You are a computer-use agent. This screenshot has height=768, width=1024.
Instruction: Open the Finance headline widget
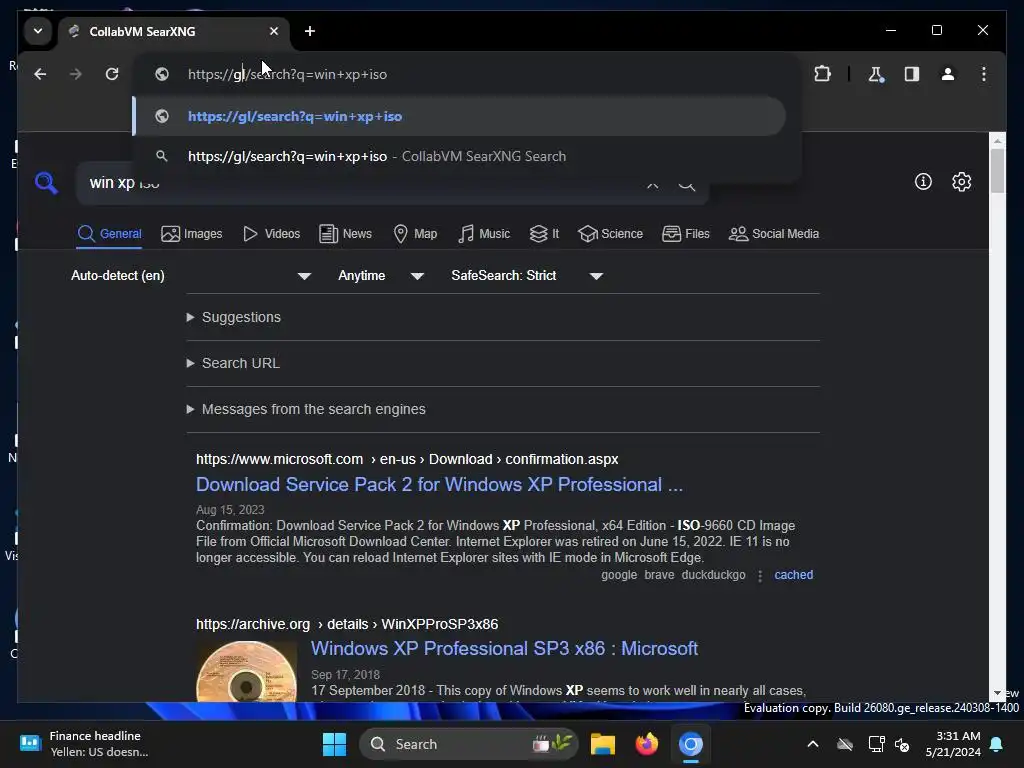pyautogui.click(x=84, y=744)
